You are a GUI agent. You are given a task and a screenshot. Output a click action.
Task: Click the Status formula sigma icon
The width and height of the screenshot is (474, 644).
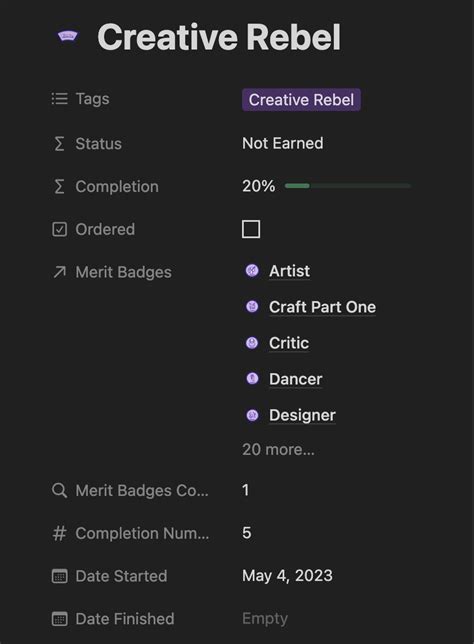[60, 144]
